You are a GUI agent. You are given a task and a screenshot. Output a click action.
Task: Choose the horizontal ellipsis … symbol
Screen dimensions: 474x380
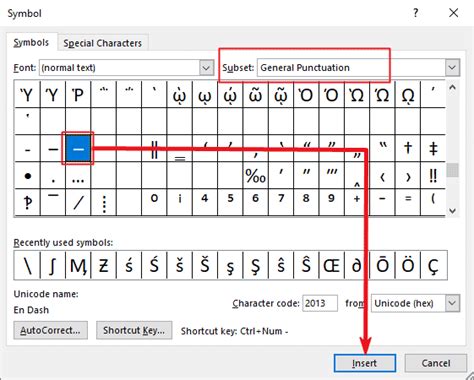pyautogui.click(x=78, y=176)
